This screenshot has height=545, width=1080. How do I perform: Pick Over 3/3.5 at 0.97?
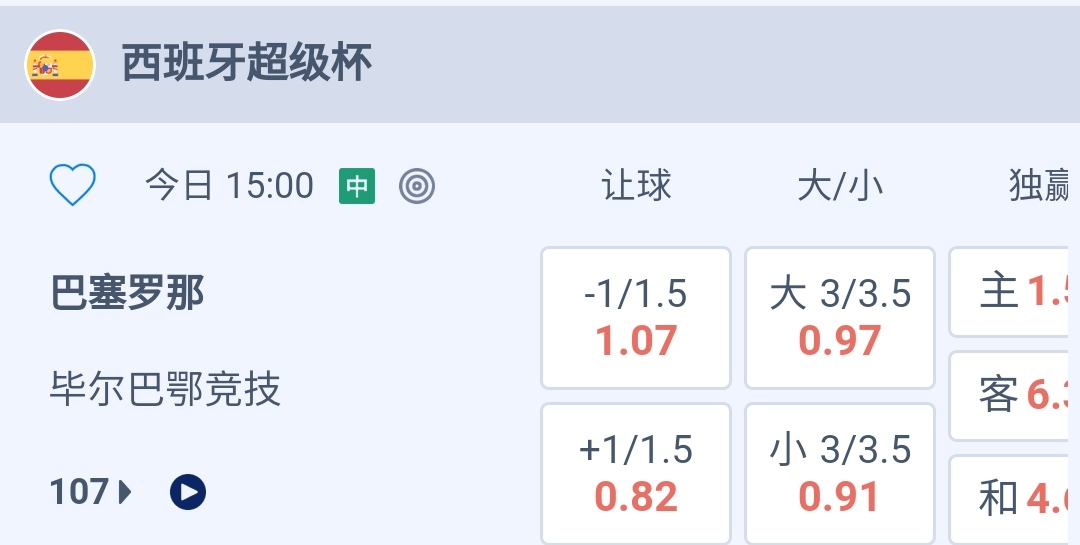[x=840, y=318]
